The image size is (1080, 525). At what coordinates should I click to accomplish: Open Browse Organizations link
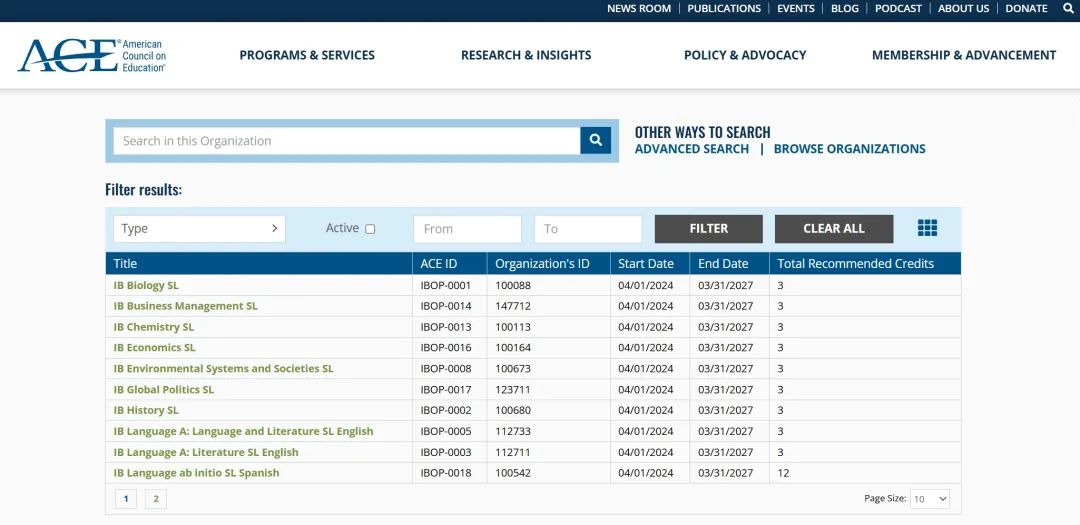tap(849, 149)
